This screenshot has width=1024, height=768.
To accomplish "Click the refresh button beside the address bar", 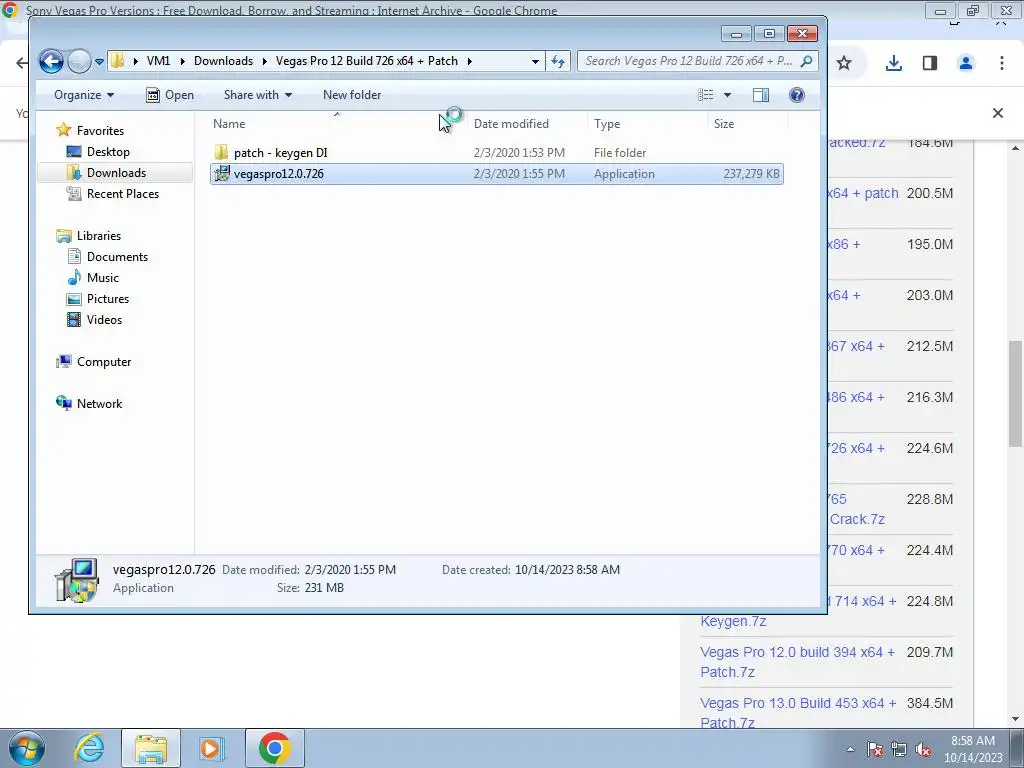I will 558,61.
